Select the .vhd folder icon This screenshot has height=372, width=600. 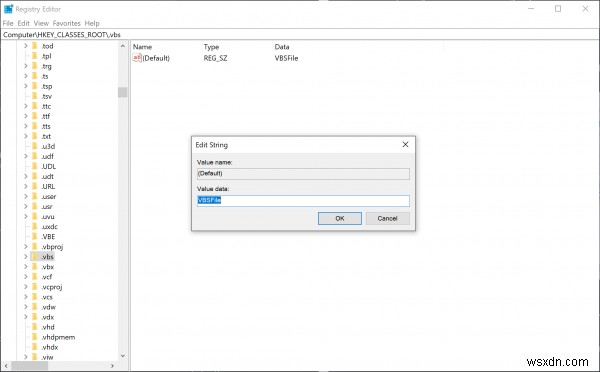coord(35,327)
